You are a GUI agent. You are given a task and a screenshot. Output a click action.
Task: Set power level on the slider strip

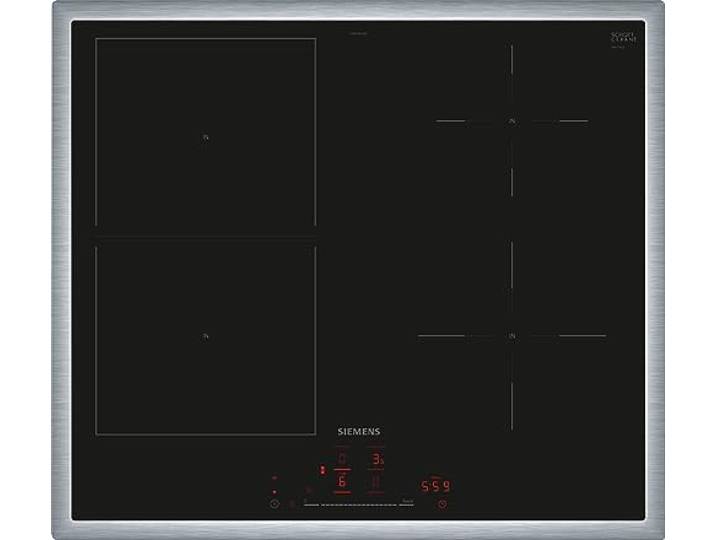coord(359,505)
